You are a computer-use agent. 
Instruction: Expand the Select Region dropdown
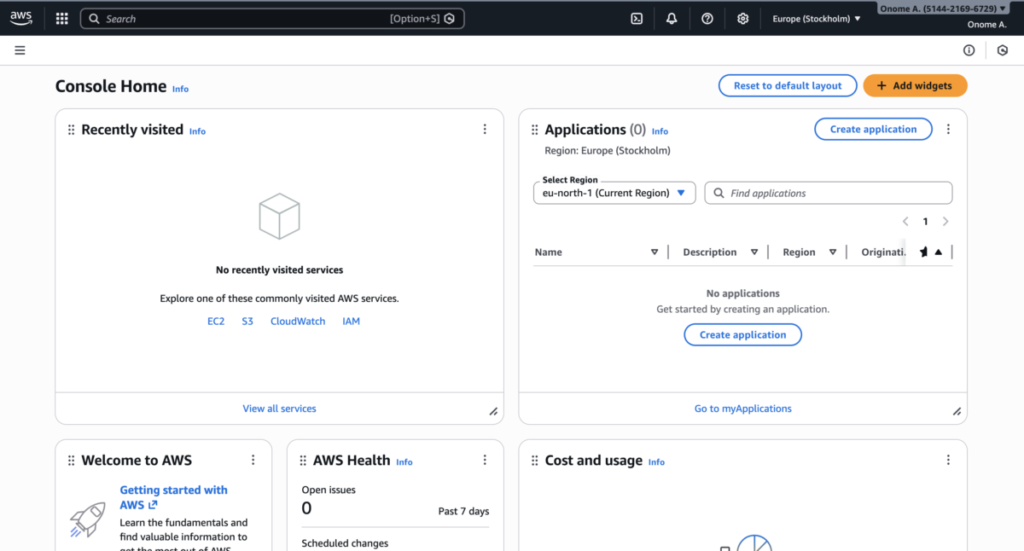(614, 193)
